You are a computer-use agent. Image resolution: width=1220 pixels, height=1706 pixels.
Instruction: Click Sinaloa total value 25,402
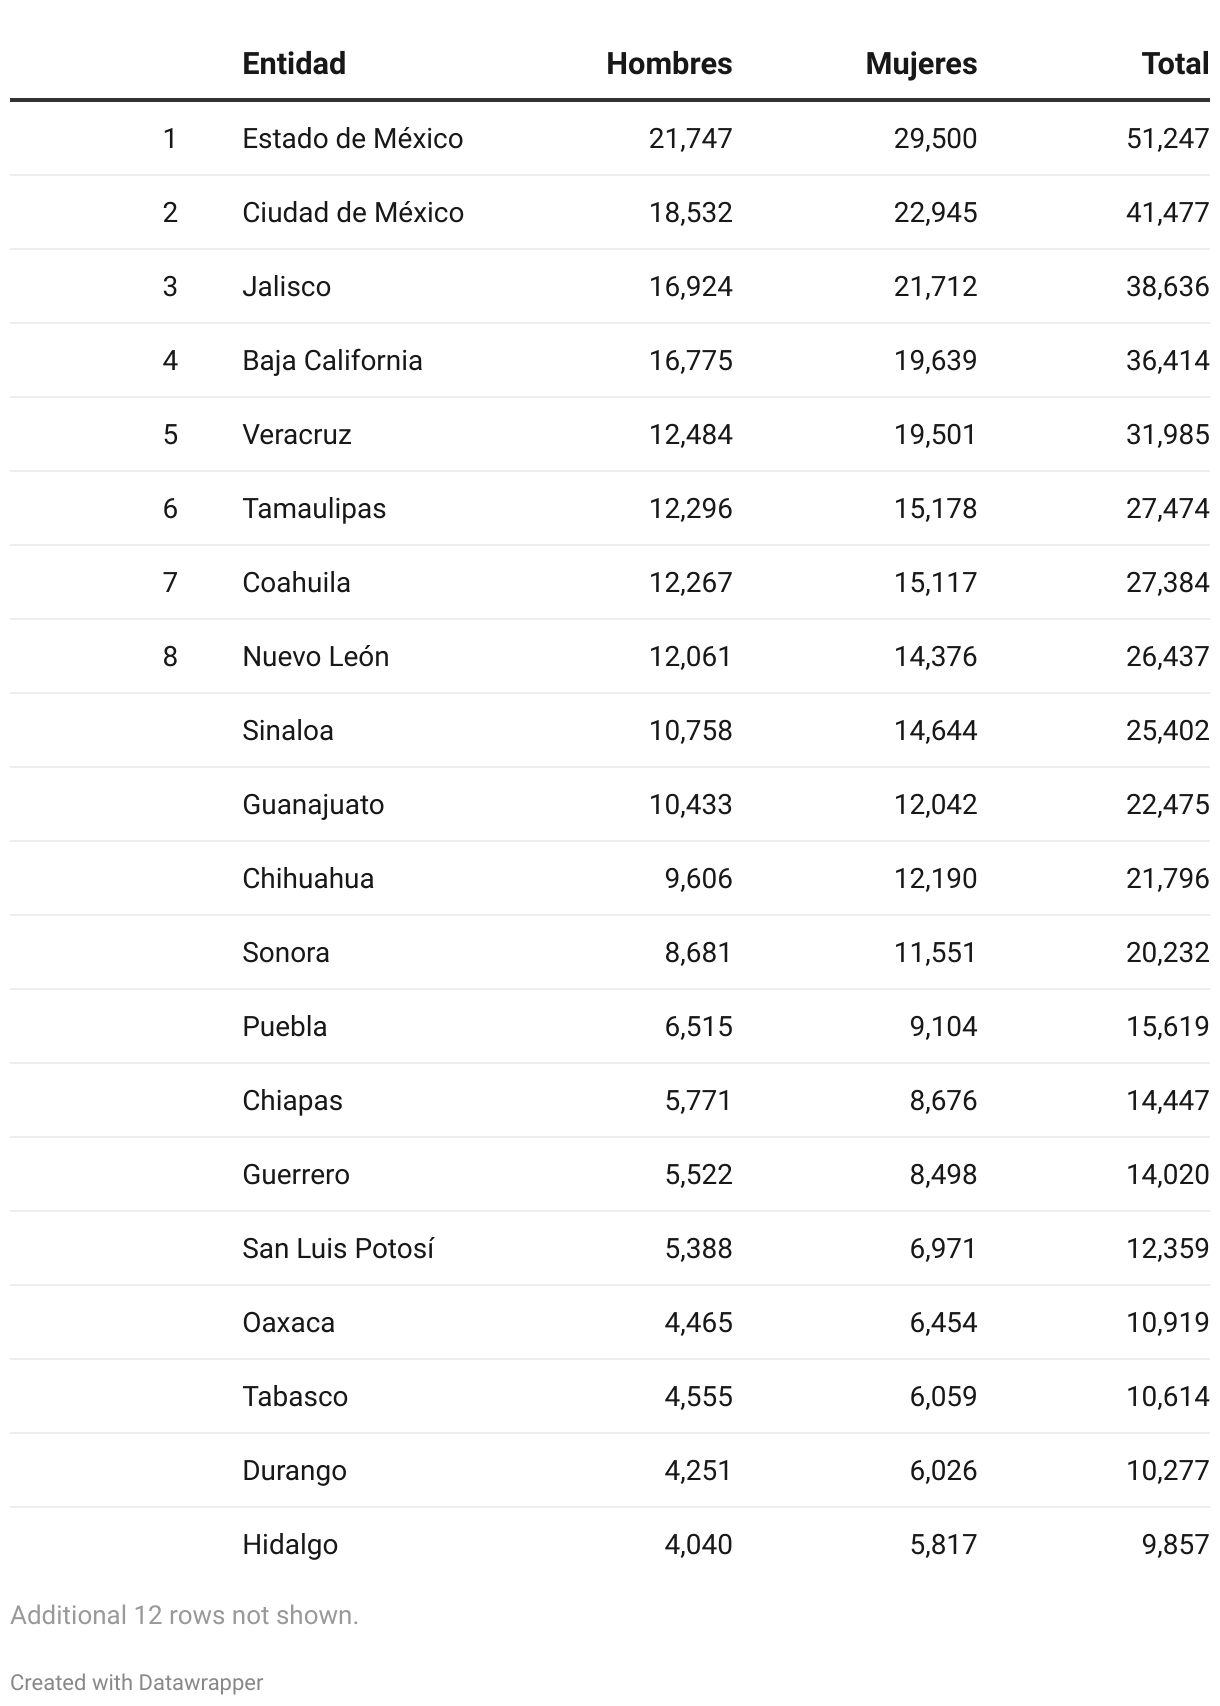click(x=1168, y=730)
